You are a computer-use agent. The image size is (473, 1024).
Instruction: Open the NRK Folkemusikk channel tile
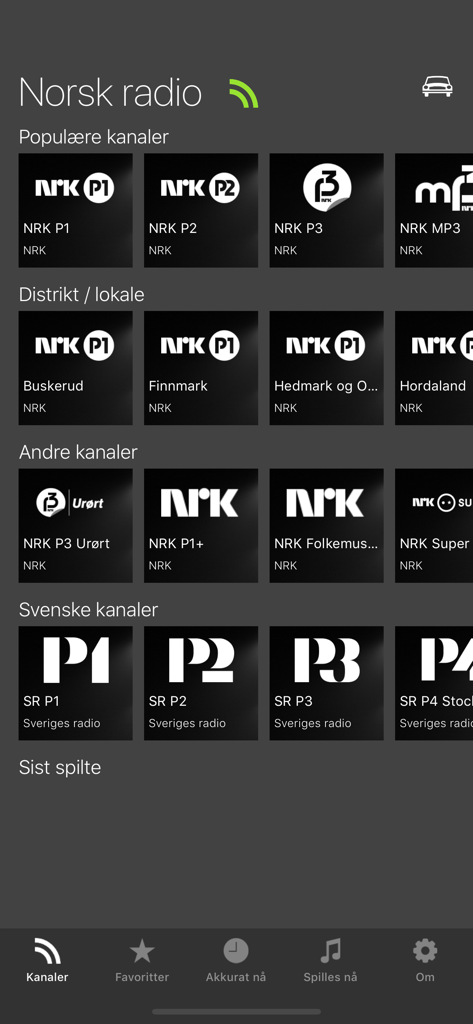point(327,525)
